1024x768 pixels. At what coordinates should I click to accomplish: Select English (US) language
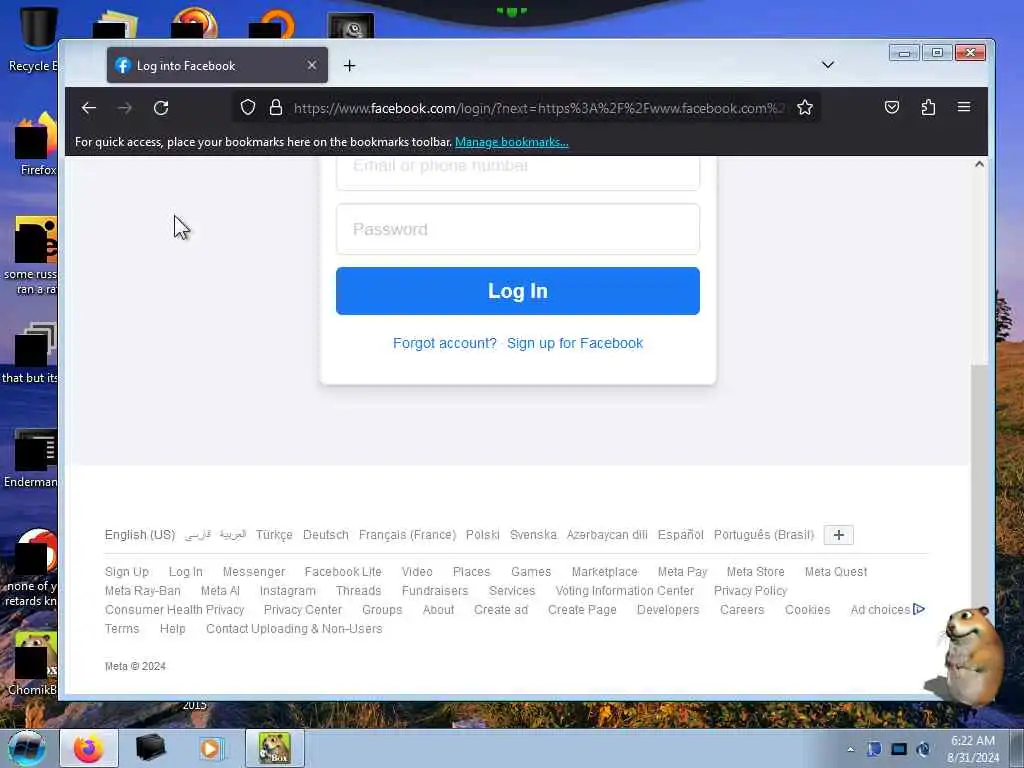140,535
